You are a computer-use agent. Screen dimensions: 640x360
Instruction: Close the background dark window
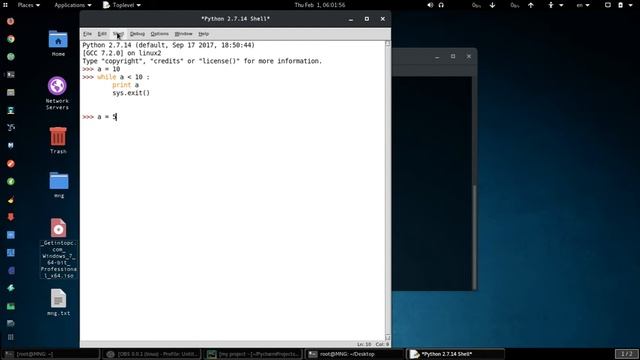pos(469,56)
